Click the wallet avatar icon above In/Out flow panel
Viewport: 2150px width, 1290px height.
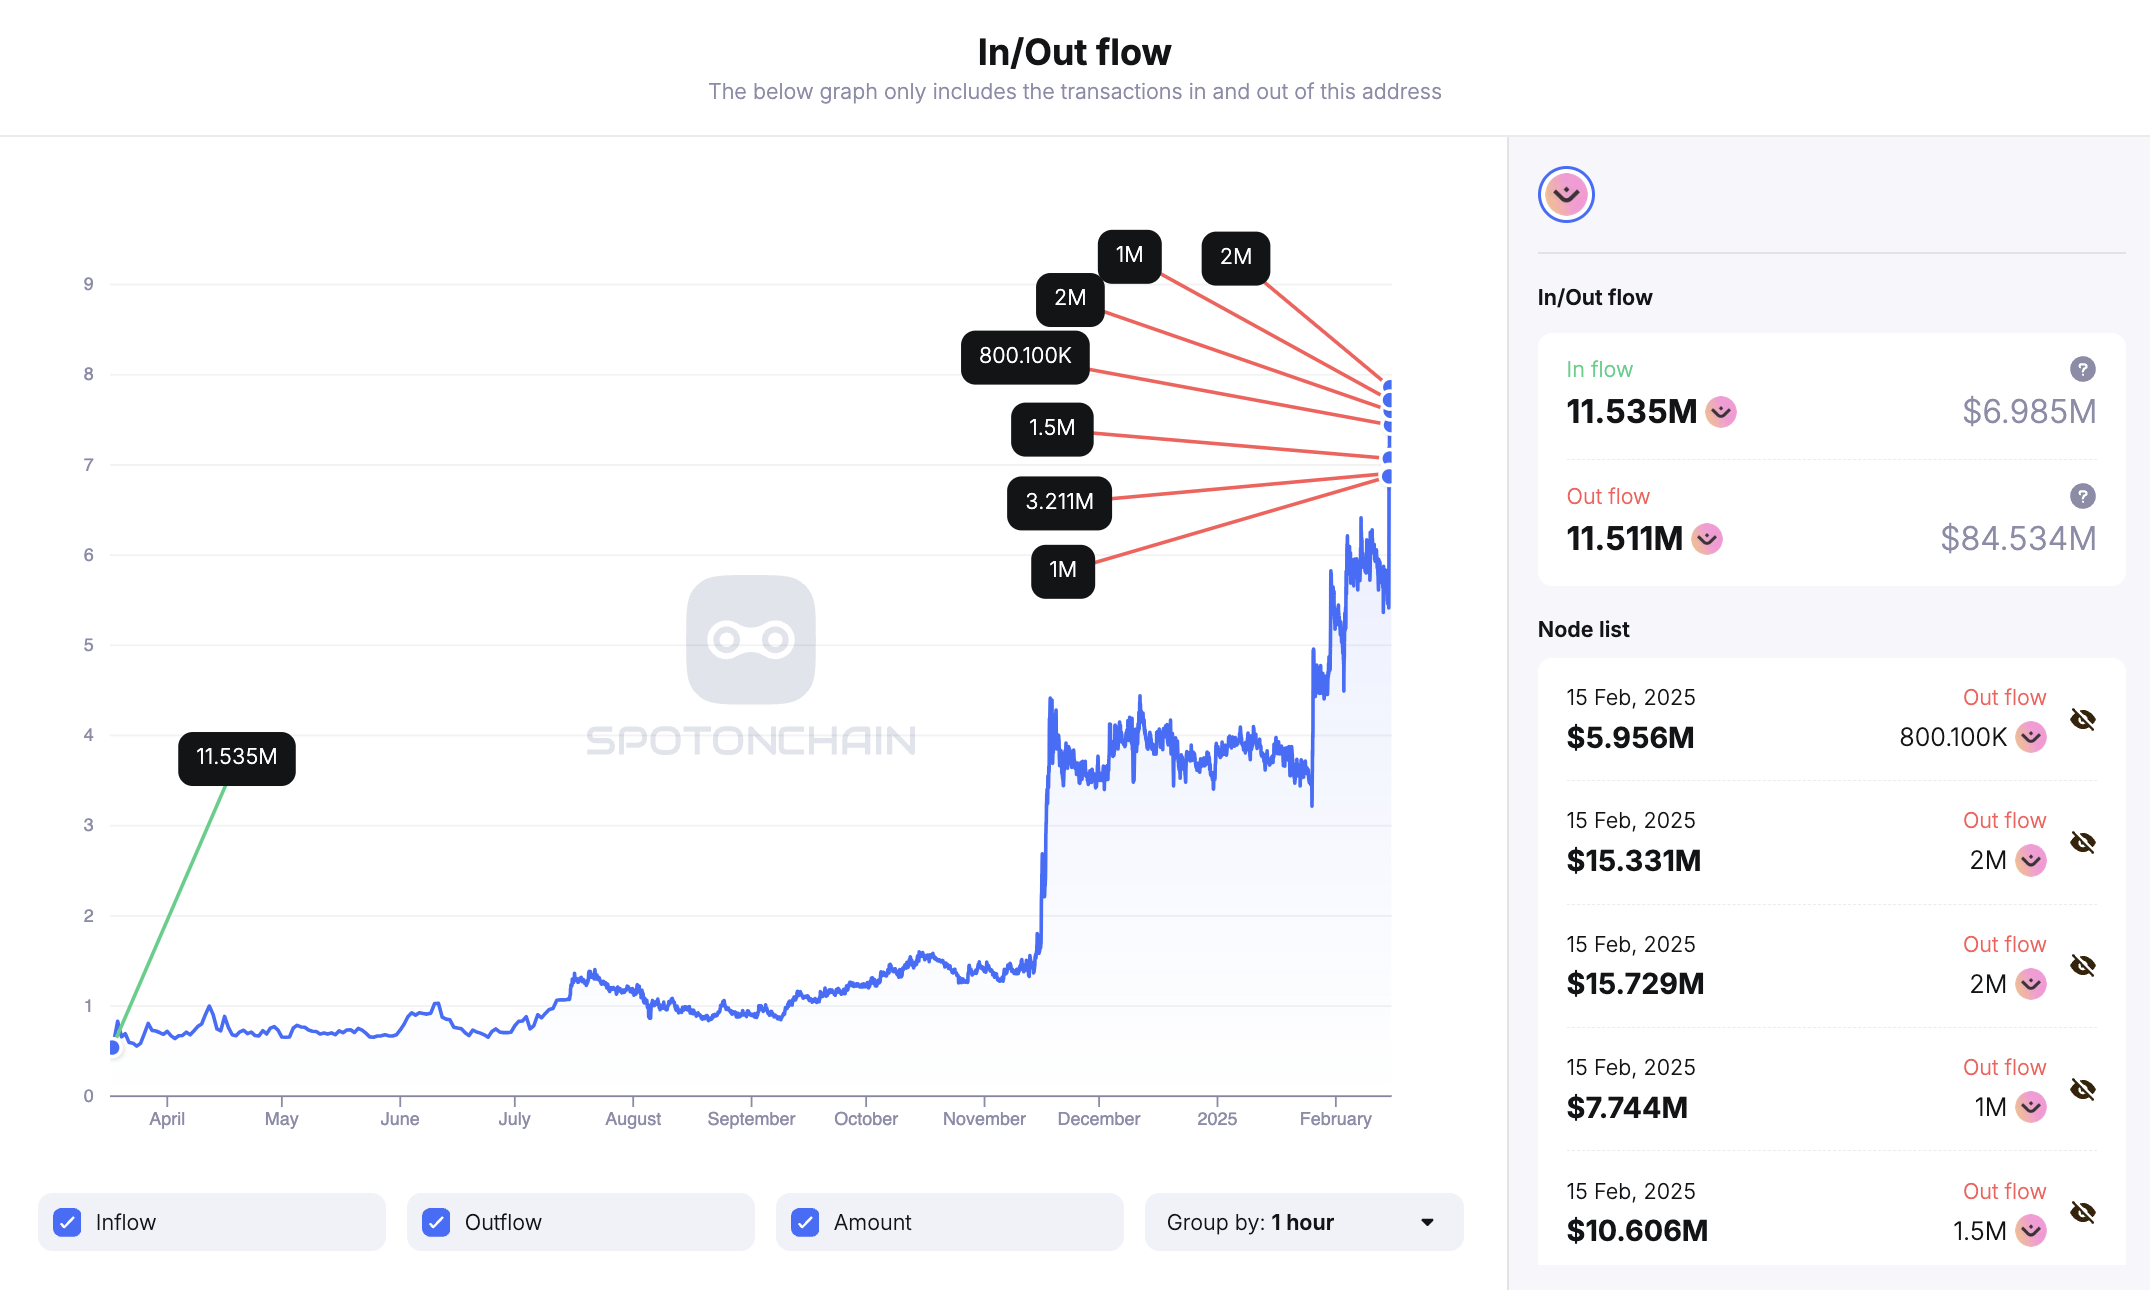(x=1566, y=193)
